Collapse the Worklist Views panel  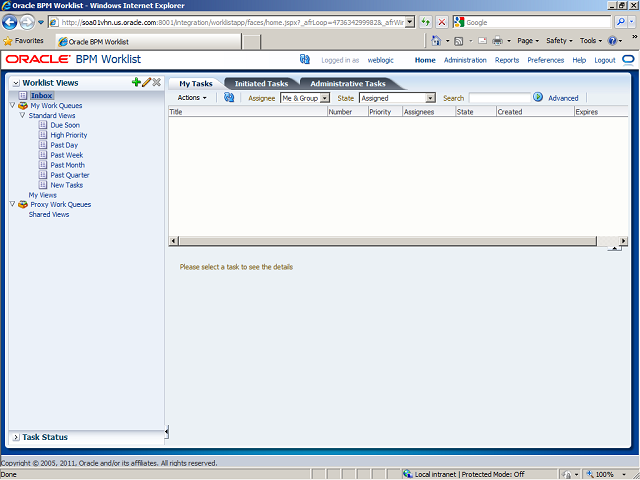pyautogui.click(x=14, y=83)
